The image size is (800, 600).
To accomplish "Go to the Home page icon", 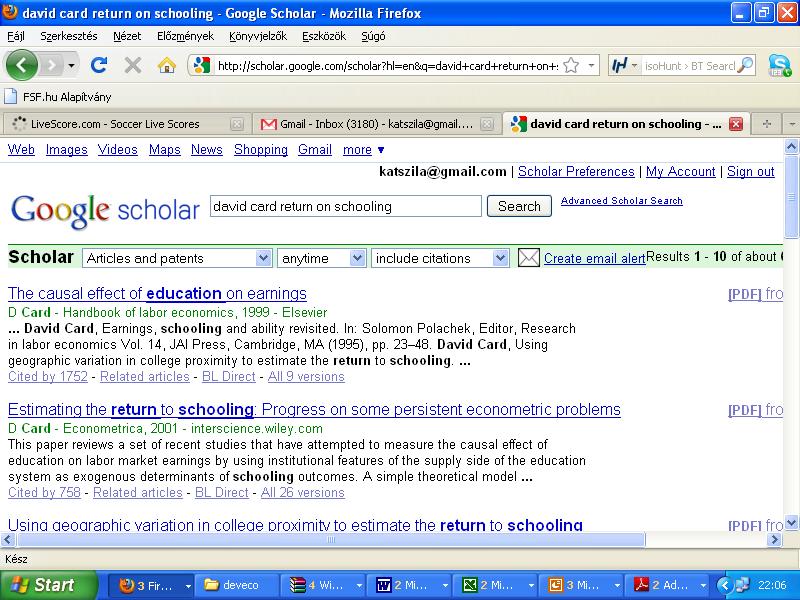I will coord(167,65).
